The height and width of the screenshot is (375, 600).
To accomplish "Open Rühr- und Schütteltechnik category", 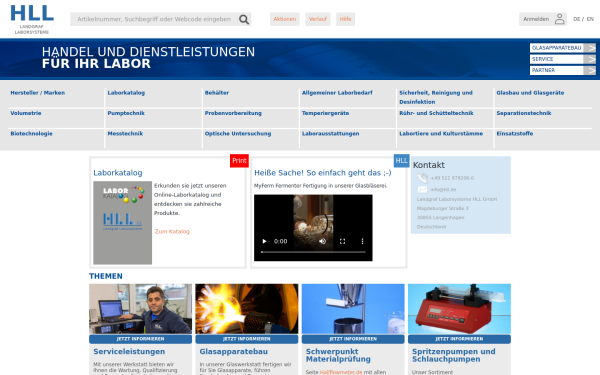I will click(x=436, y=113).
